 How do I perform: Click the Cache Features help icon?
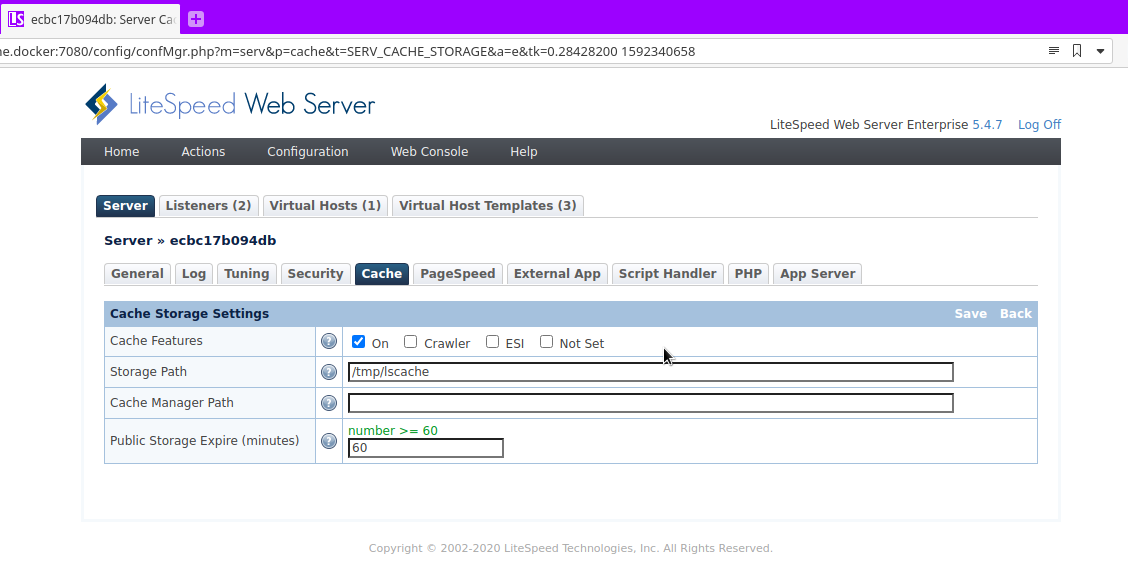pos(328,341)
